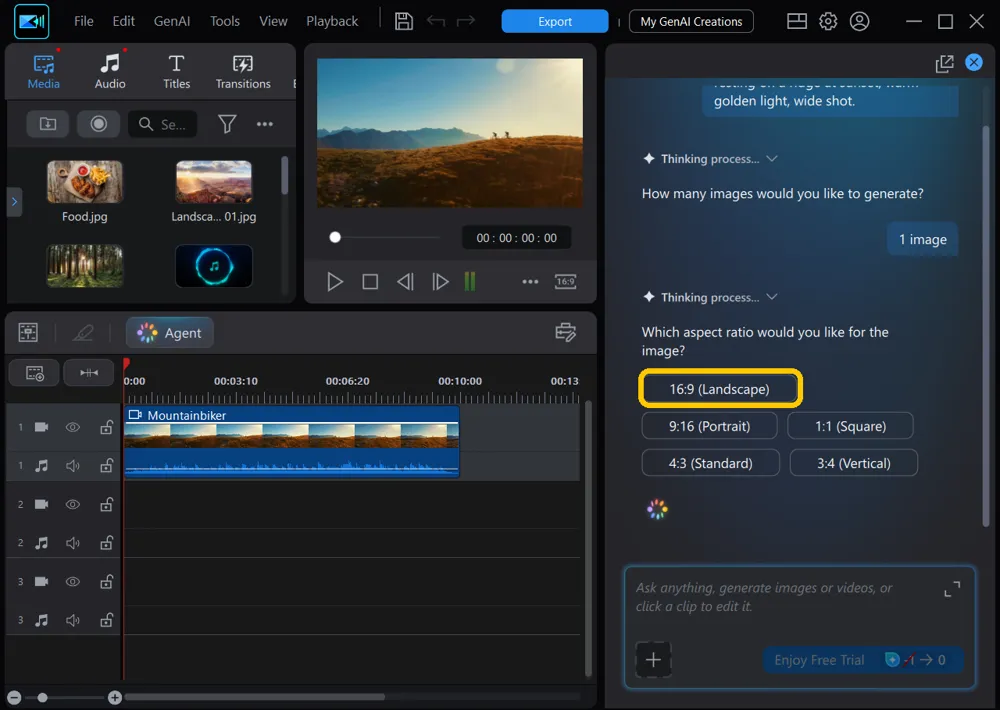Lock video track 1 with the padlock
The width and height of the screenshot is (1000, 710).
coord(107,427)
